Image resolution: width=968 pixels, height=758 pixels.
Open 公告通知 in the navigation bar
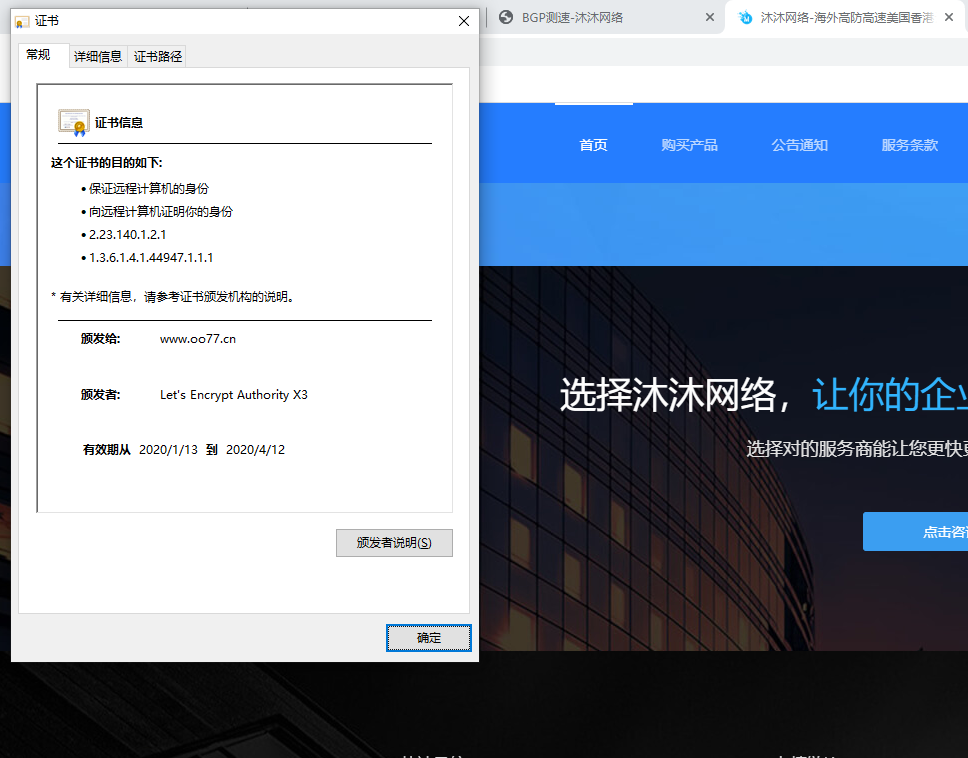799,145
